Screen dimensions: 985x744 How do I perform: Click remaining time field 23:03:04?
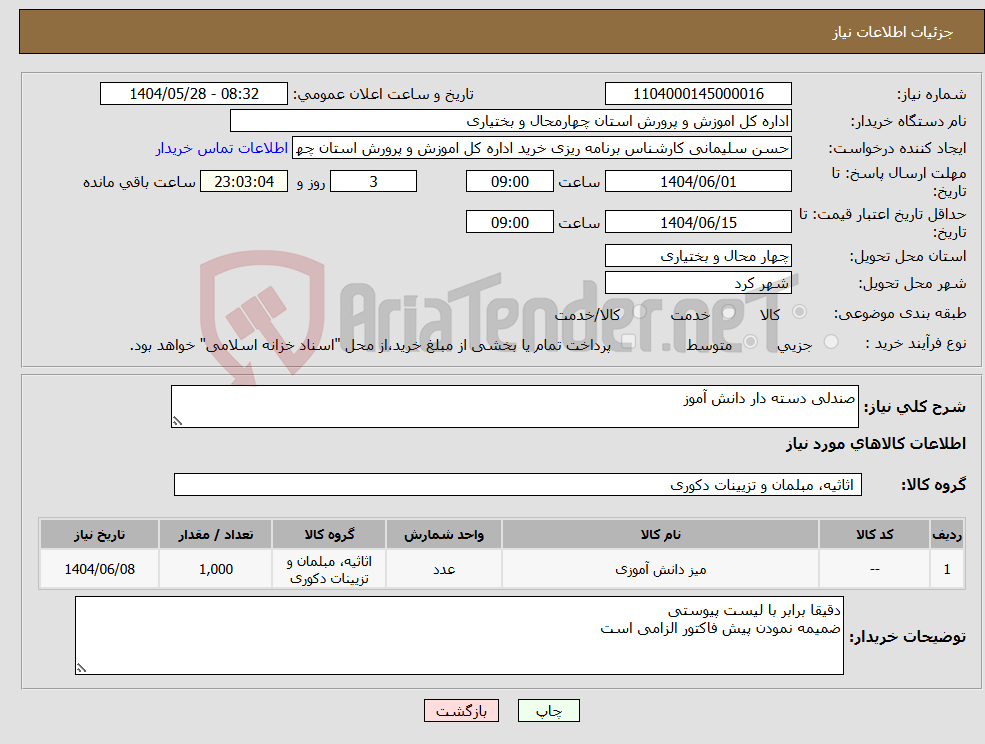point(244,182)
